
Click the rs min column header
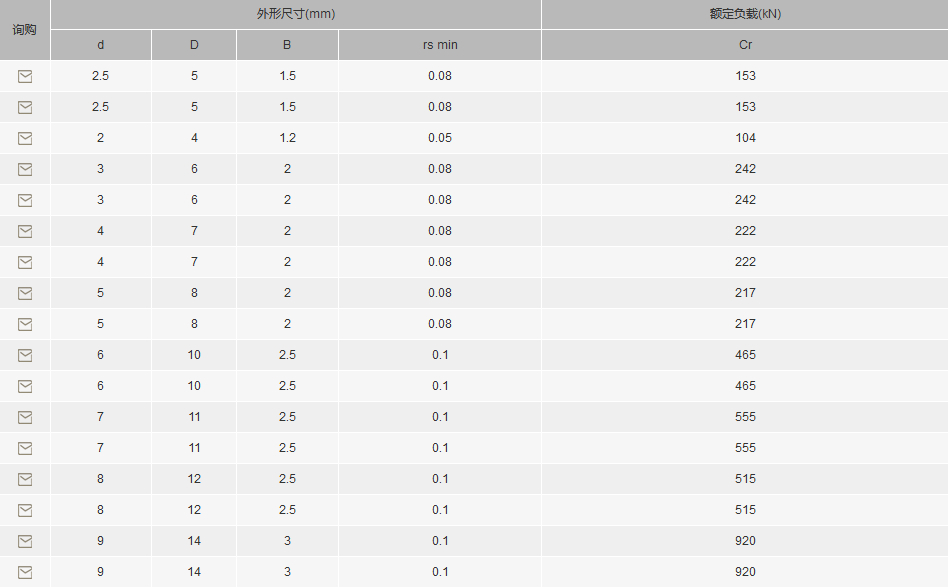tap(440, 45)
